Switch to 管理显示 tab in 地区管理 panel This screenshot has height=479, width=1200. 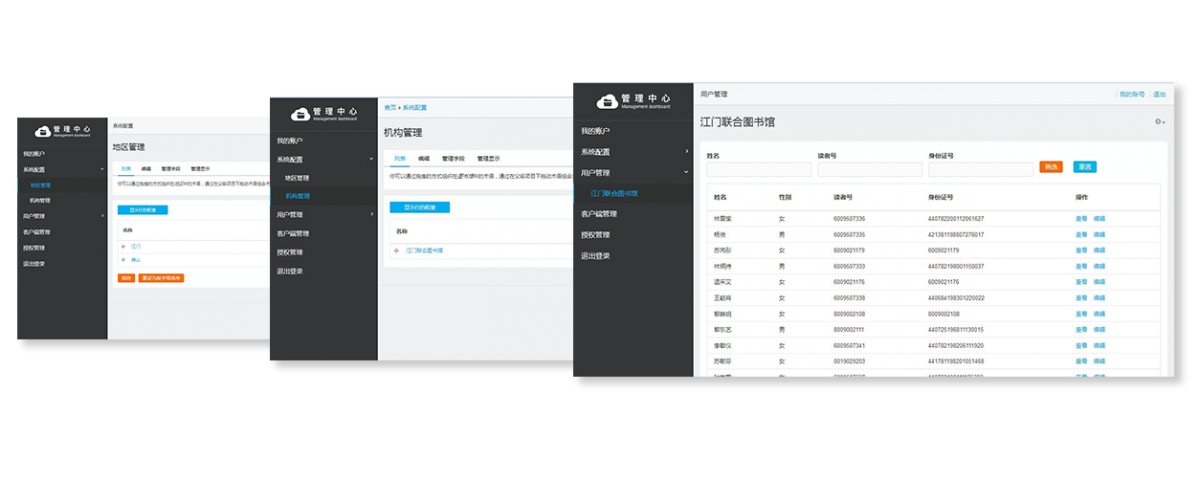coord(199,168)
